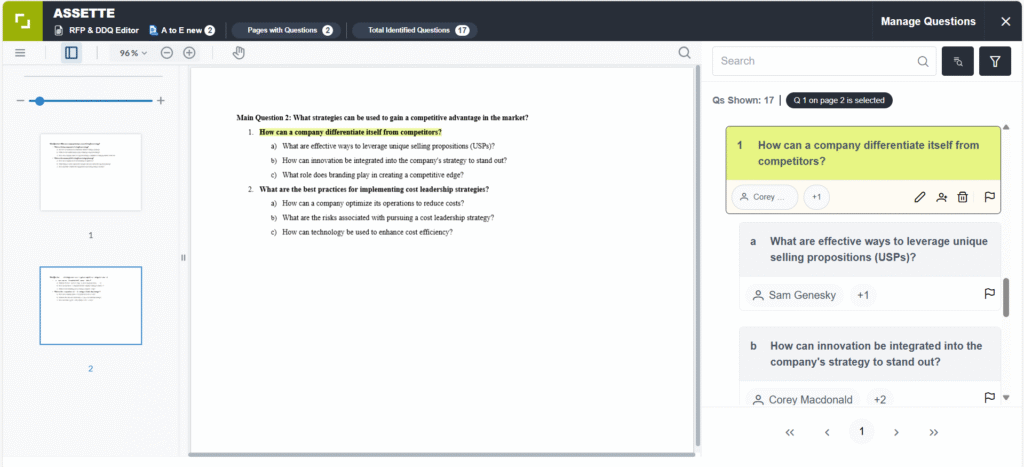Click question list scrollbar down arrow
This screenshot has width=1024, height=467.
point(1006,397)
